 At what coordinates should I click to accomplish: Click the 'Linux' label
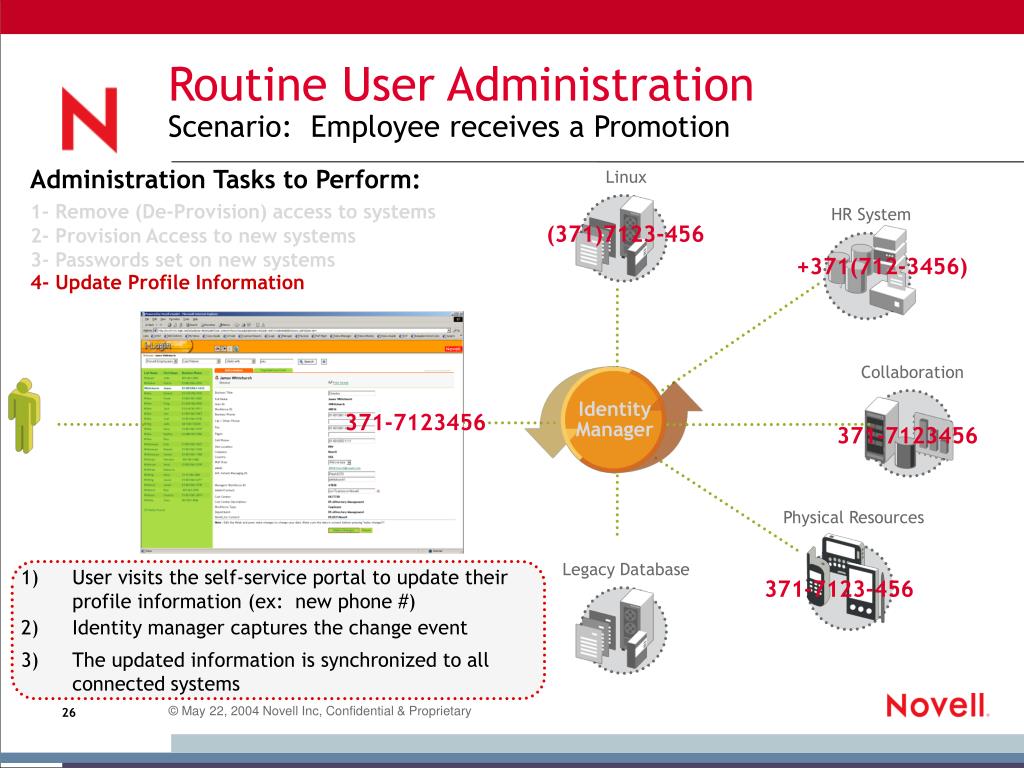pyautogui.click(x=626, y=177)
